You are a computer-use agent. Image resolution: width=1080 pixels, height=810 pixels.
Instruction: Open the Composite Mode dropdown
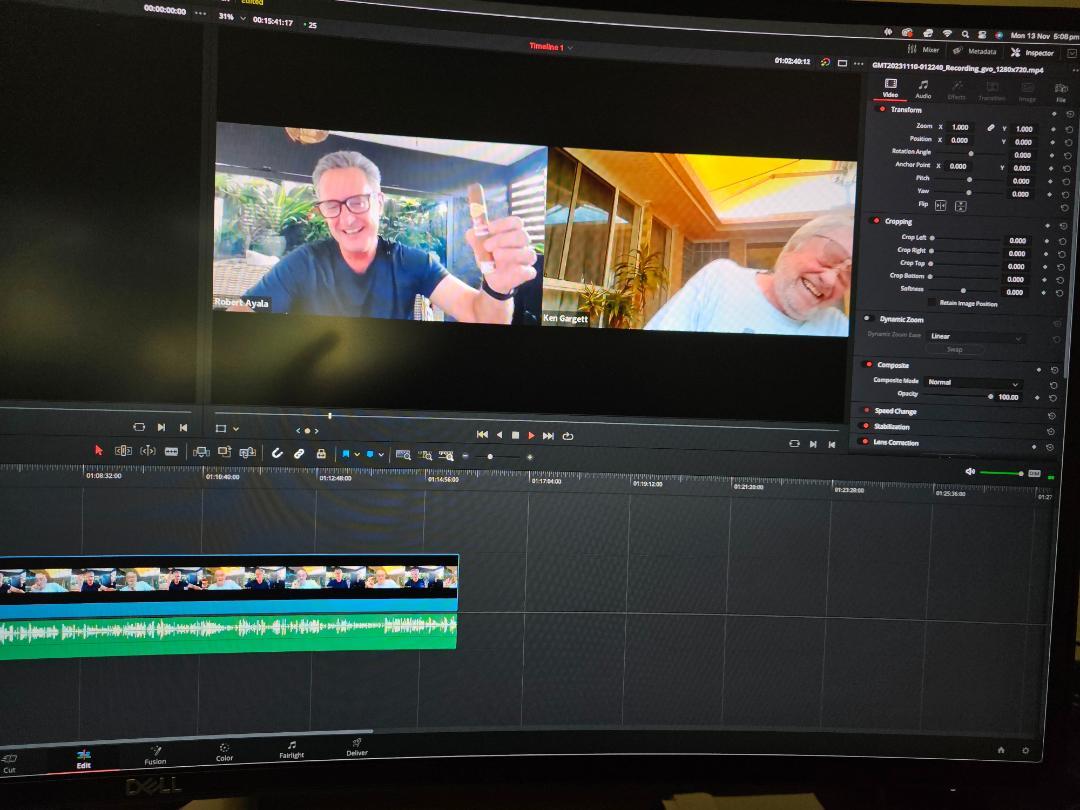[x=973, y=382]
